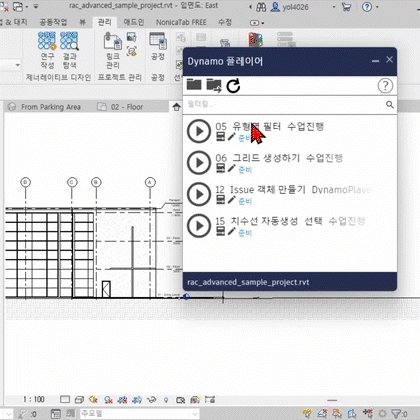The height and width of the screenshot is (420, 420).
Task: Run the 05 유형별 필터 script
Action: click(199, 131)
